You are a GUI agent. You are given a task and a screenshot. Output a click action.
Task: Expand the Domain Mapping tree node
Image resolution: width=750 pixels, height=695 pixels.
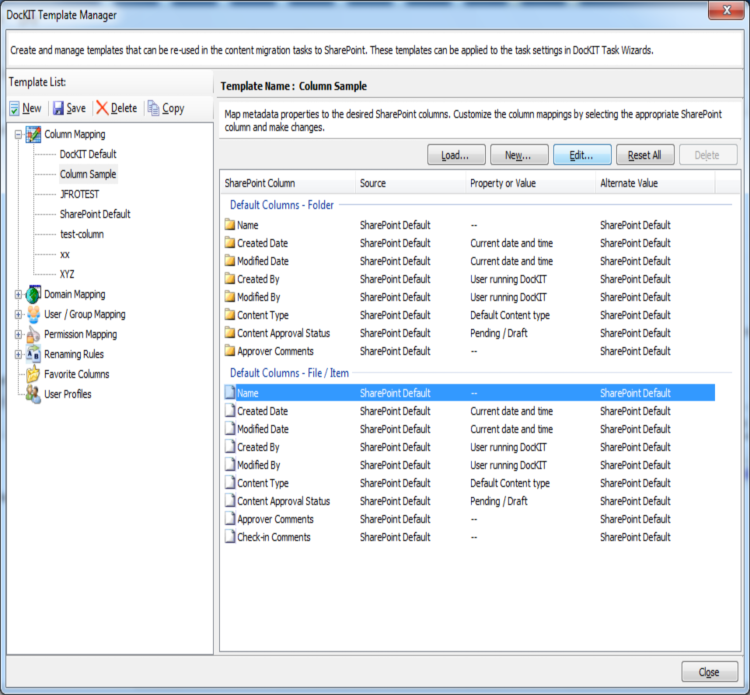click(18, 295)
